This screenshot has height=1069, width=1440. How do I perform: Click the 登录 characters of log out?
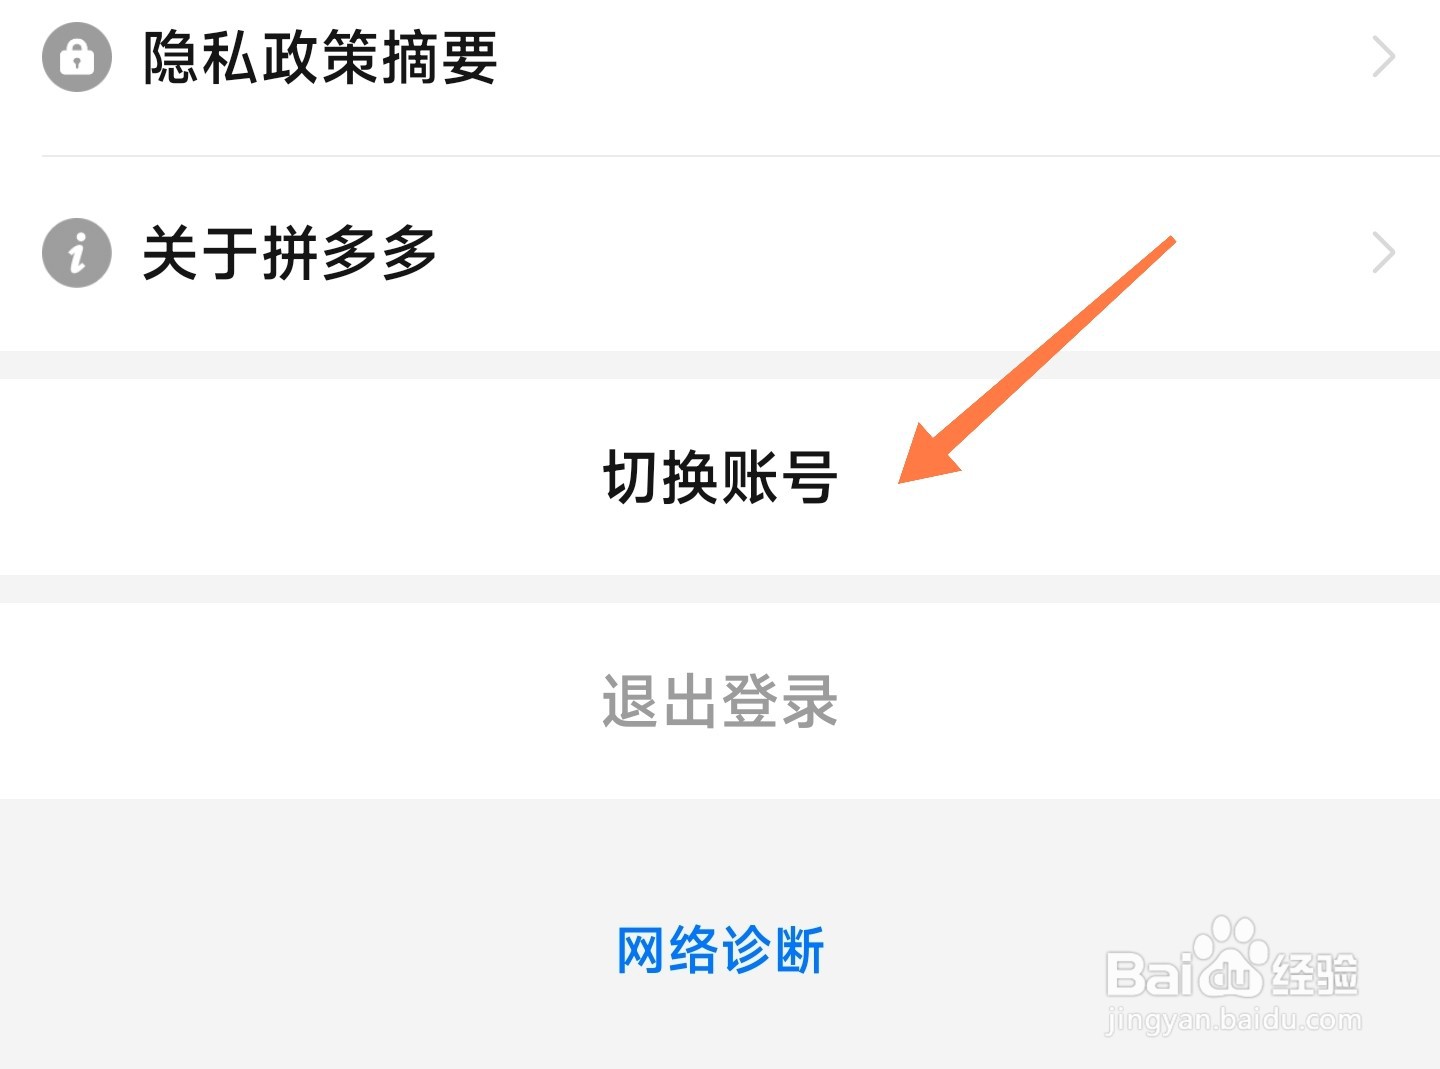click(779, 701)
